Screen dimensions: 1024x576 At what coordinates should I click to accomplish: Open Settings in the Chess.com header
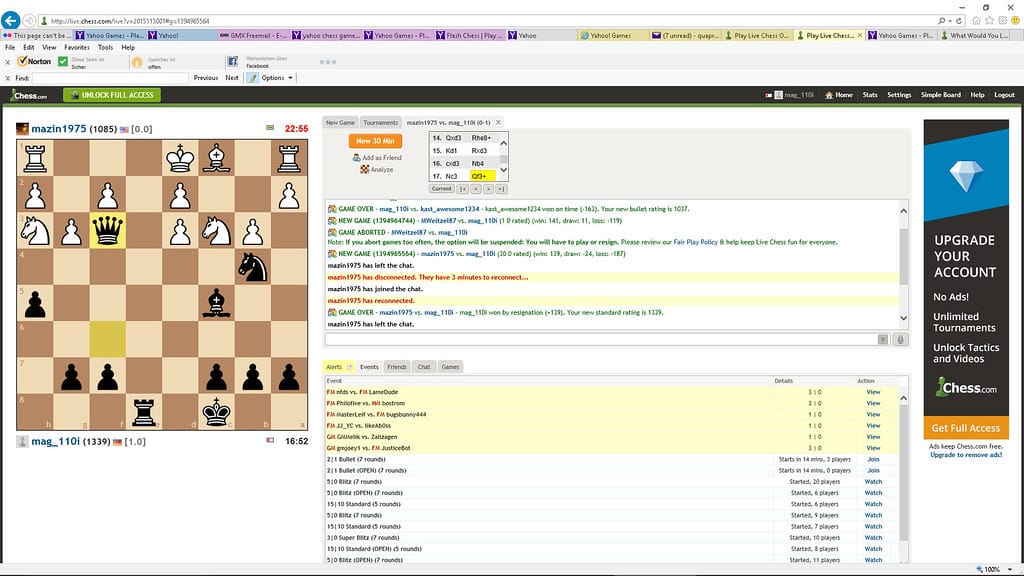coord(899,95)
